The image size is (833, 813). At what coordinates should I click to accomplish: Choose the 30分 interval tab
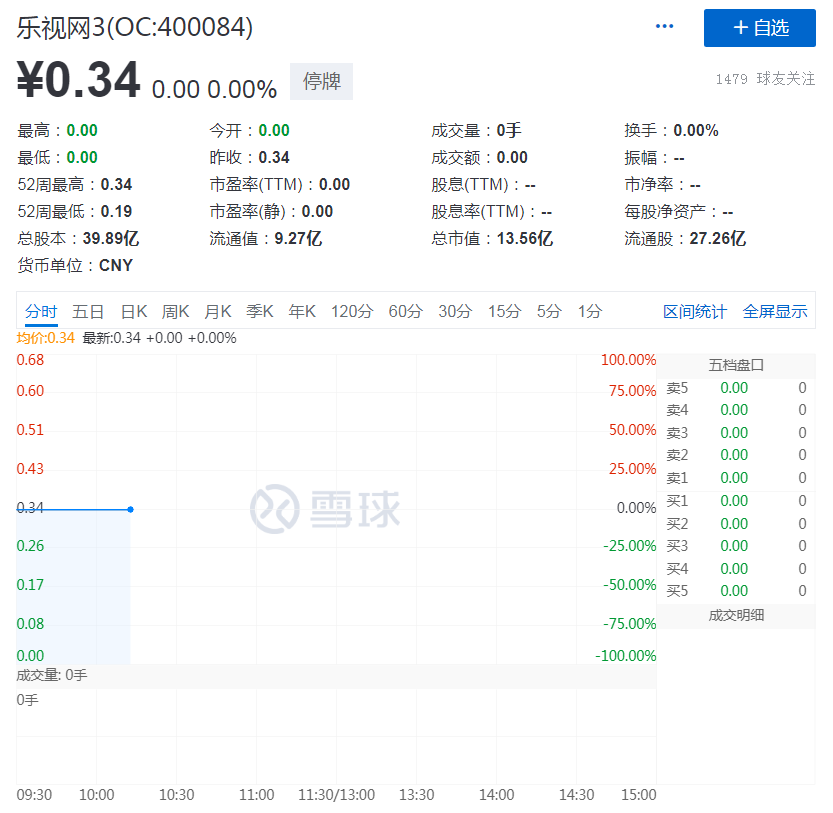click(x=455, y=311)
